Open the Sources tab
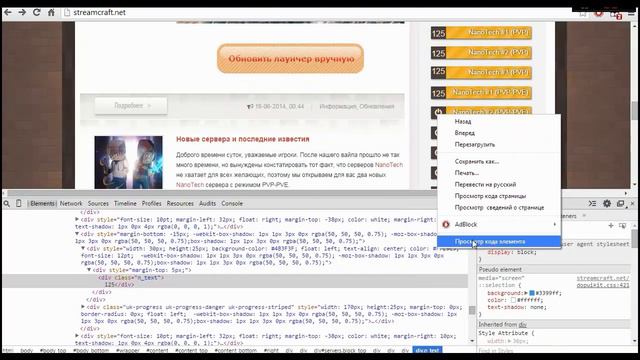Viewport: 640px width, 360px height. pos(98,203)
